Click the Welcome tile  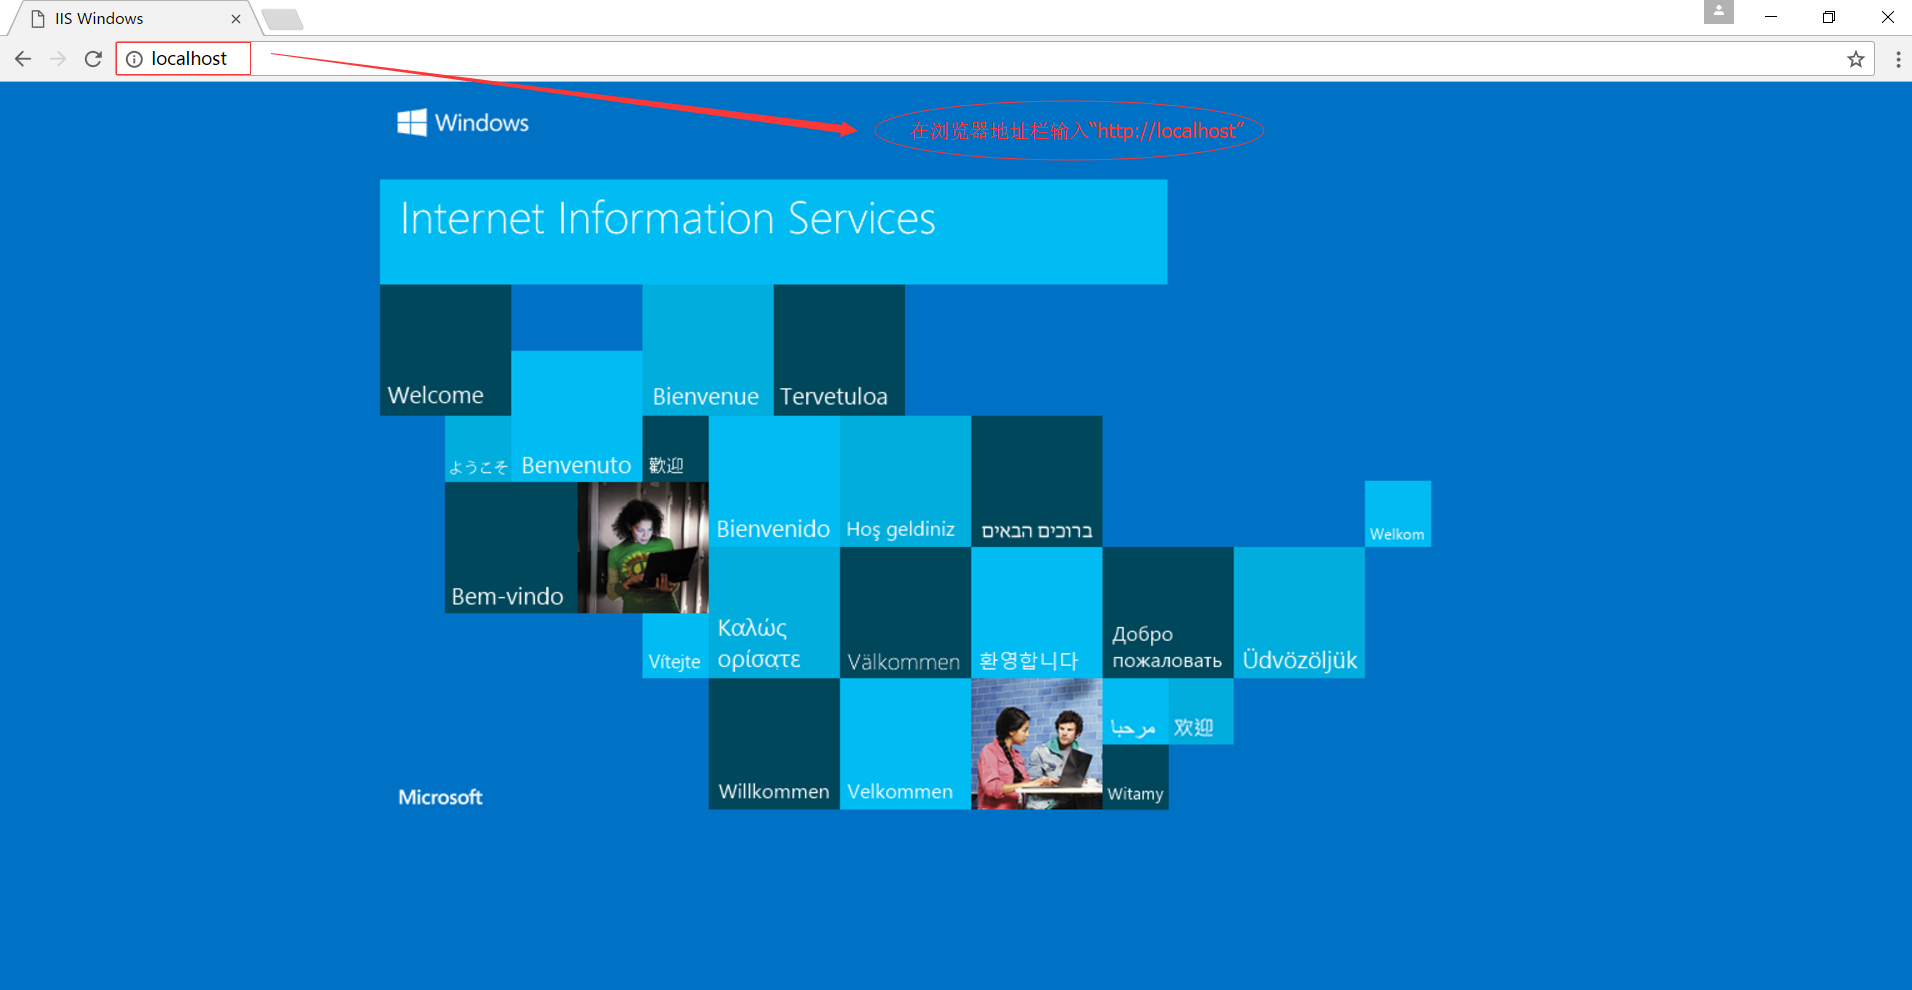[x=444, y=350]
